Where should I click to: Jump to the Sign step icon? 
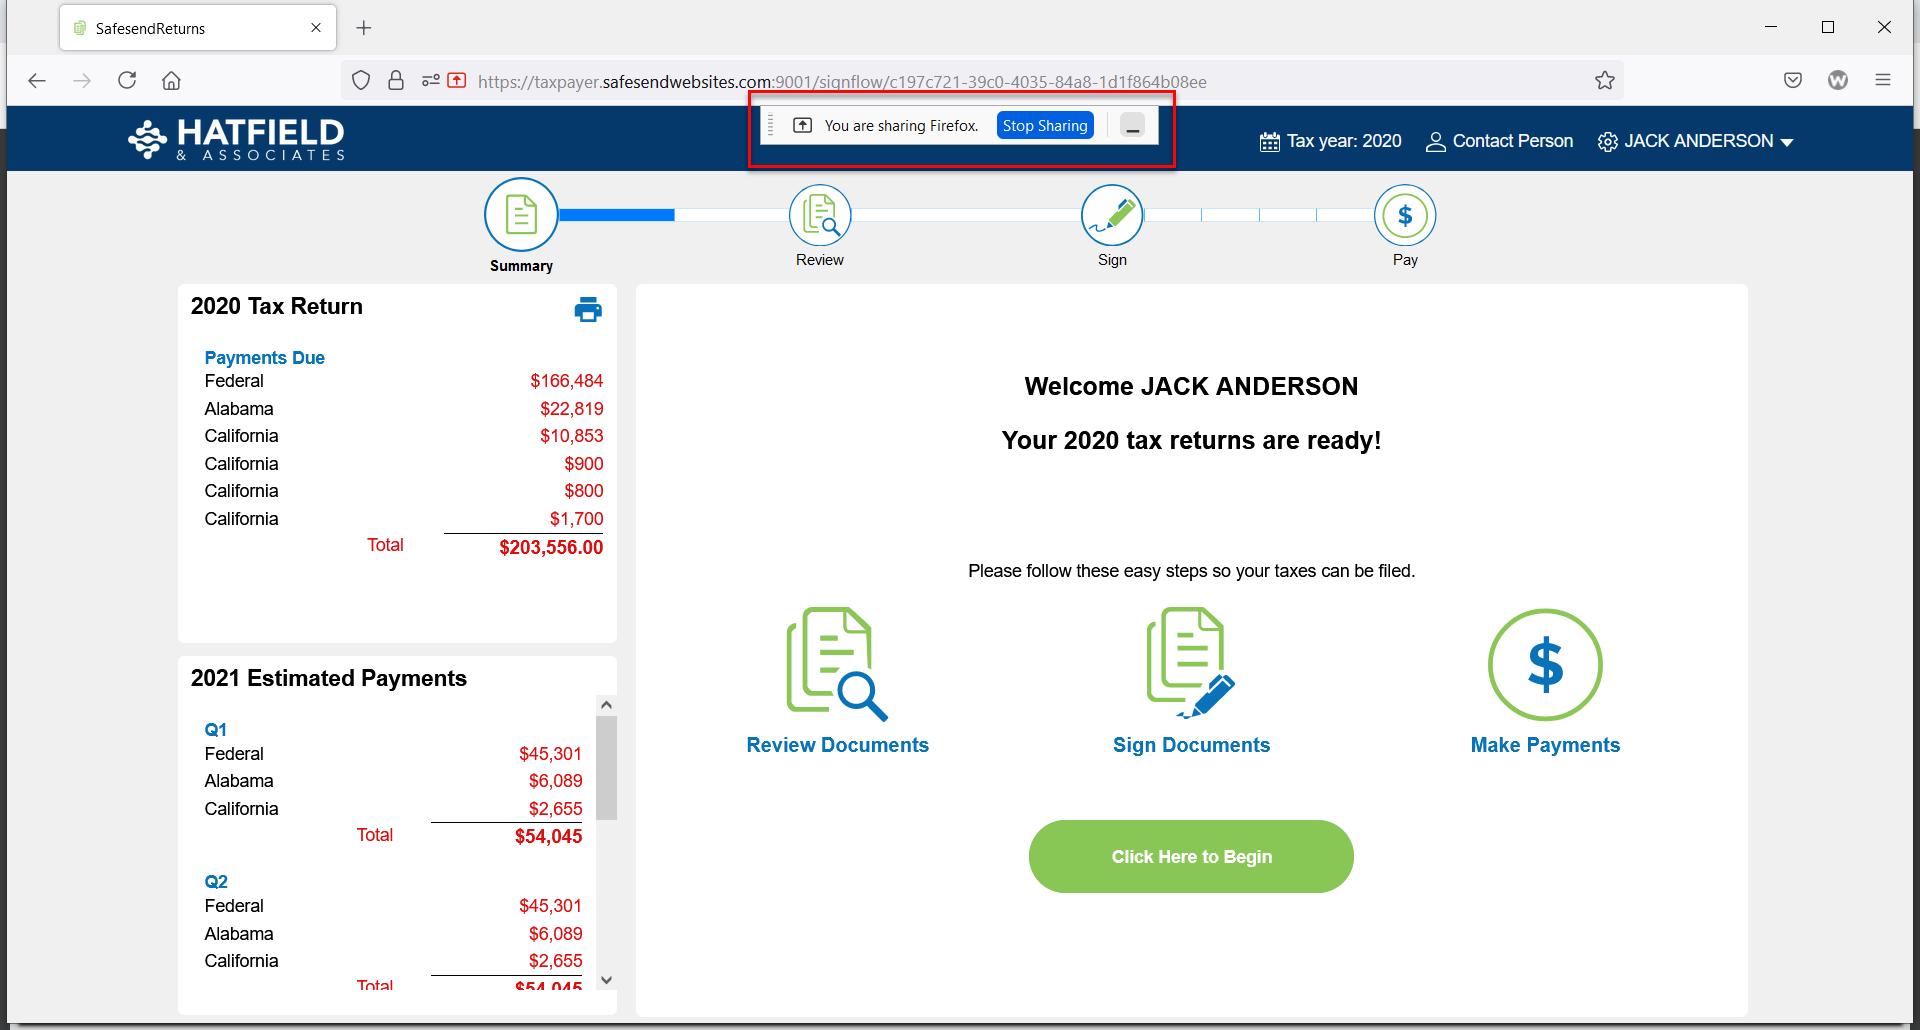click(x=1112, y=215)
